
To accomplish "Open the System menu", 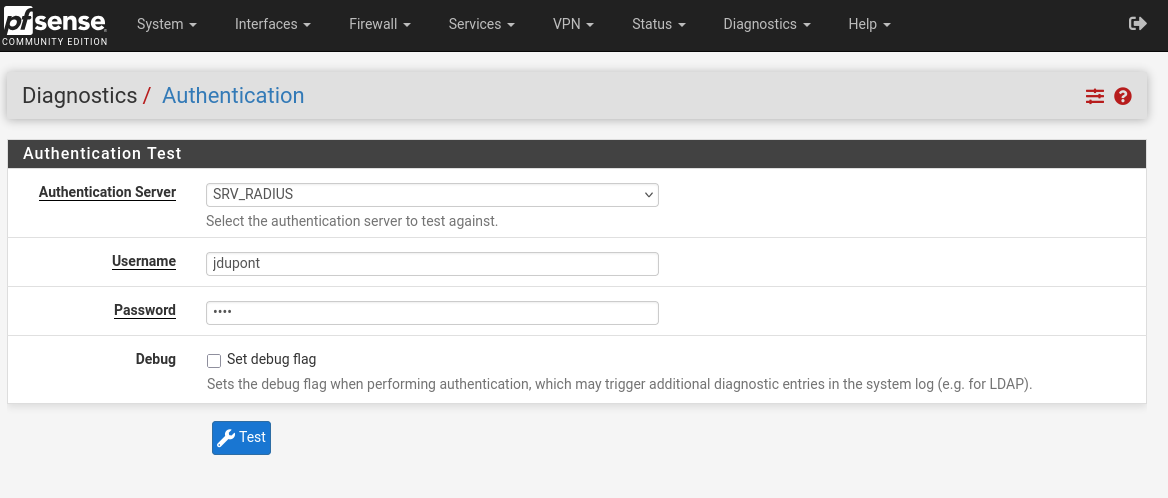I will click(166, 24).
